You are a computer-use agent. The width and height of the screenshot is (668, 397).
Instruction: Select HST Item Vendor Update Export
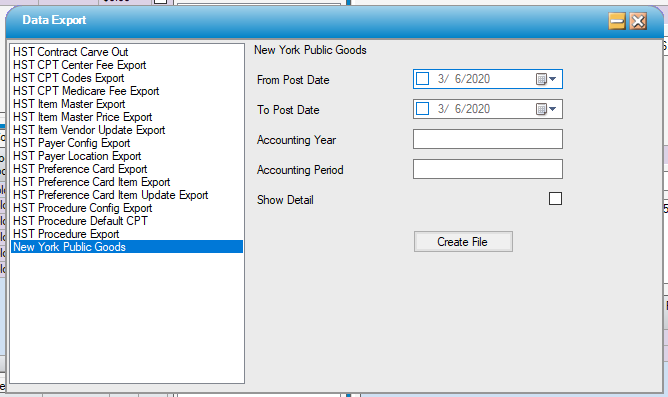[x=127, y=130]
